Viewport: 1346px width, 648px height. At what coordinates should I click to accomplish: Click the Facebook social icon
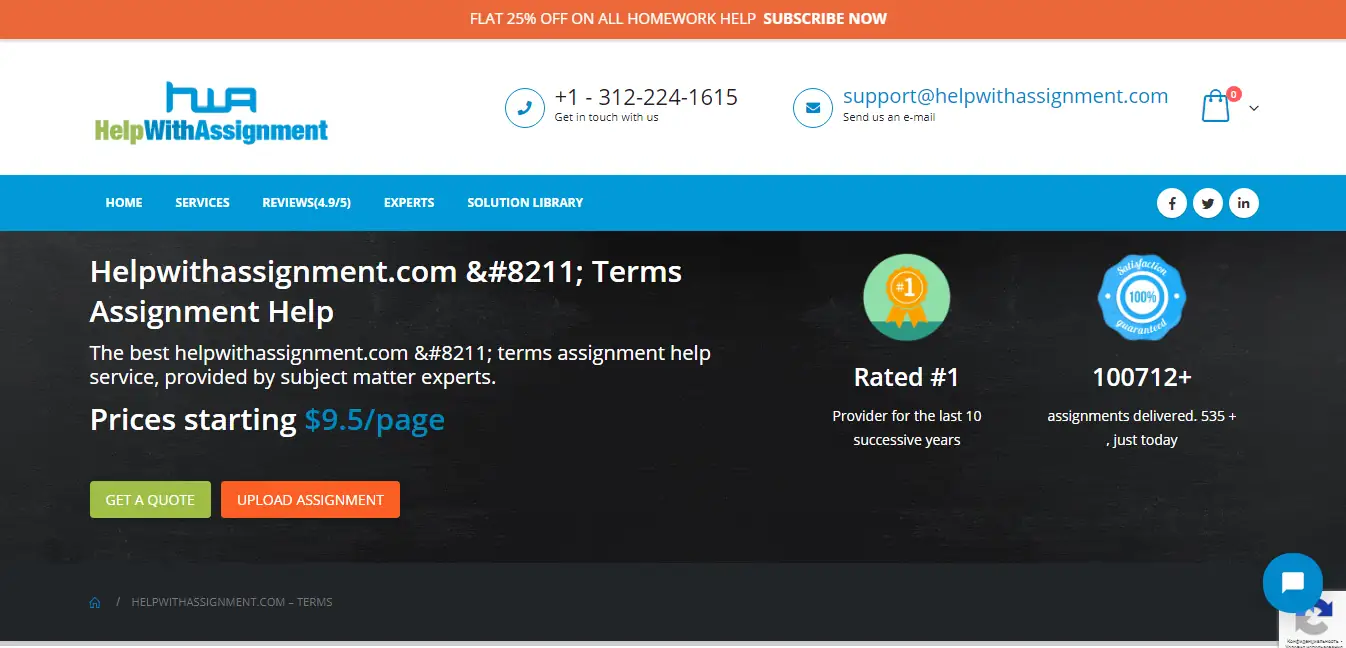point(1172,203)
